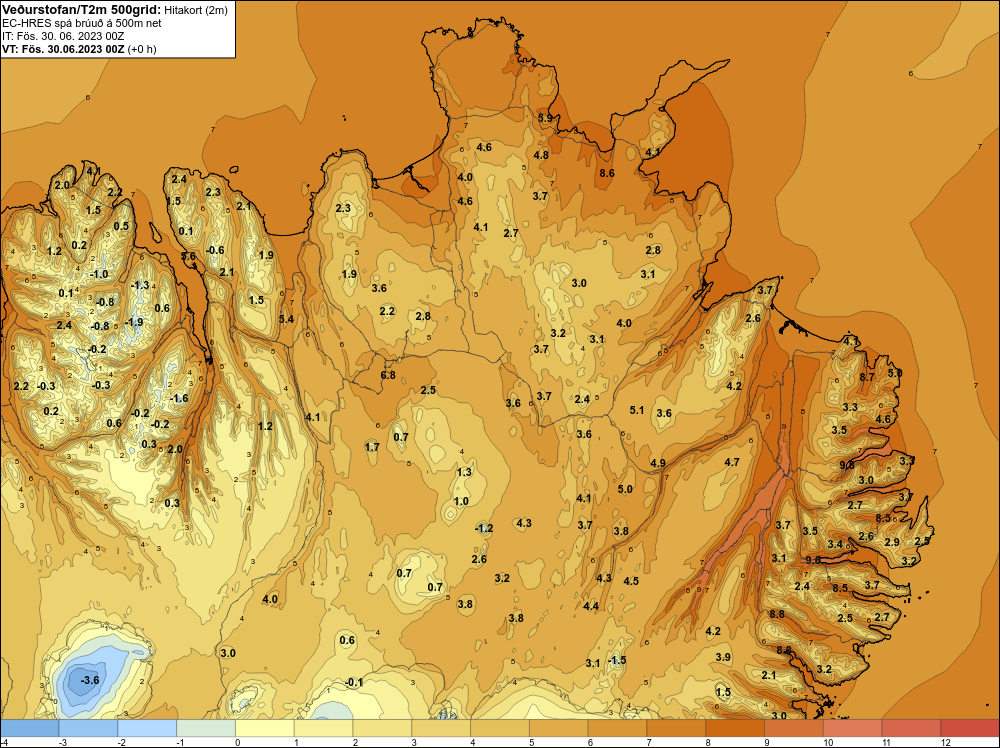Viewport: 1000px width, 748px height.
Task: Click the "5.6" temperature value
Action: (x=188, y=256)
